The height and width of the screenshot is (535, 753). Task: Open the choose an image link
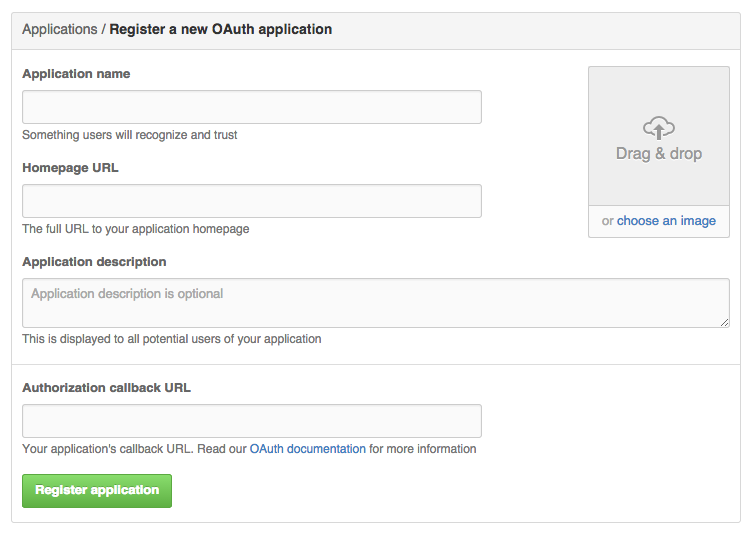point(666,221)
